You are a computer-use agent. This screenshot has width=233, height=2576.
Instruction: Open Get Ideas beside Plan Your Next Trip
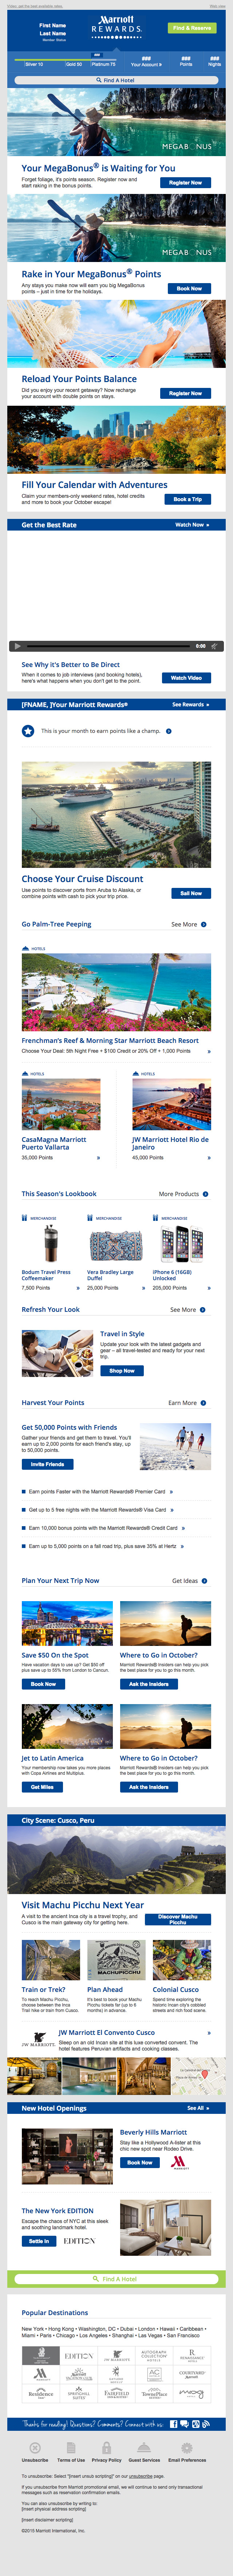(190, 1581)
